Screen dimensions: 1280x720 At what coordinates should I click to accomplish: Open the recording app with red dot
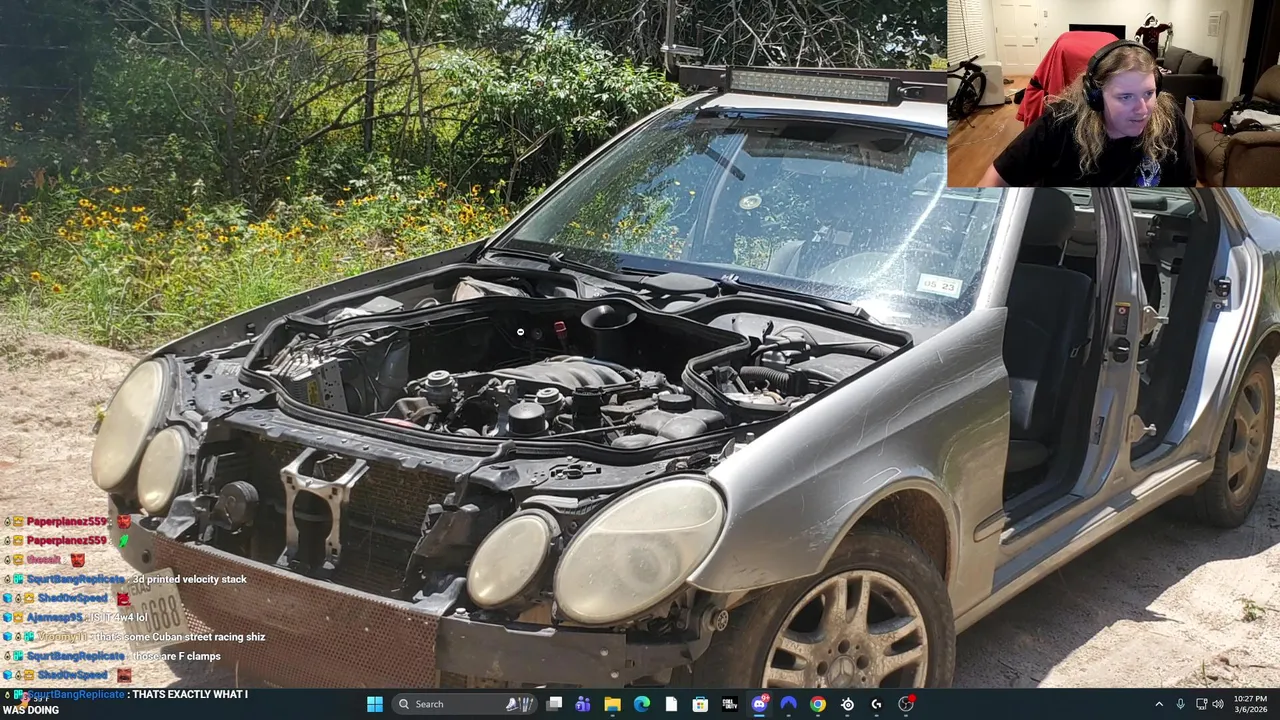tap(906, 704)
